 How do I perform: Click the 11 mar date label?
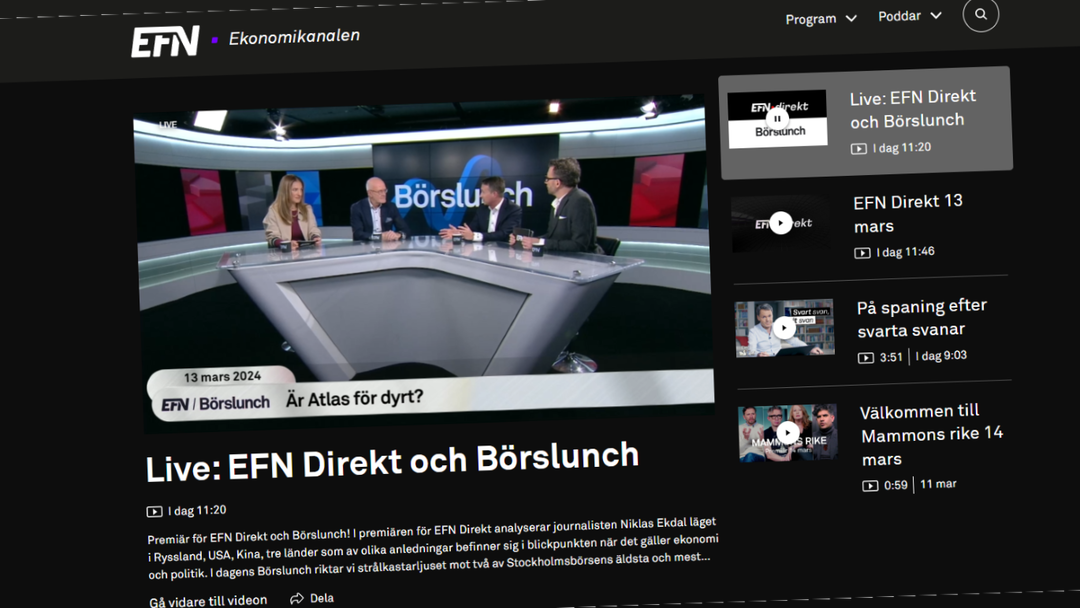pos(938,484)
